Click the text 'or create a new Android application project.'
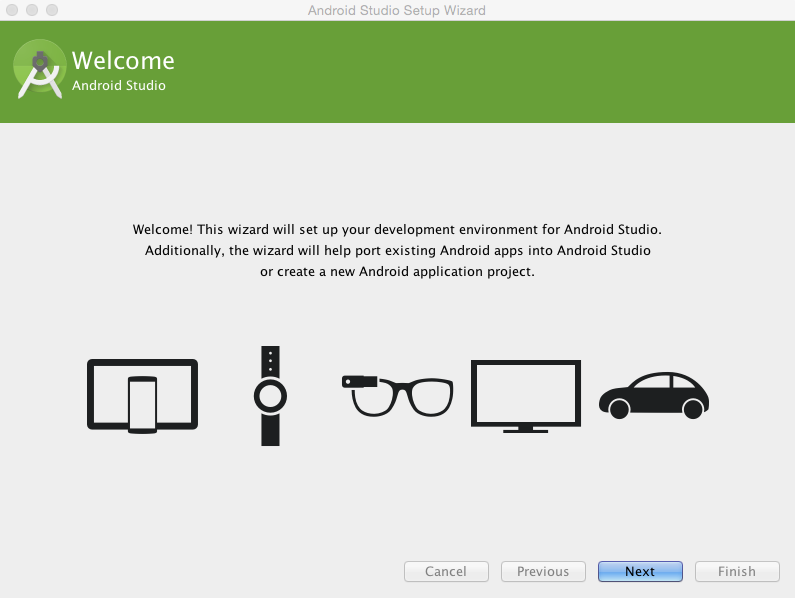The image size is (795, 598). click(397, 272)
